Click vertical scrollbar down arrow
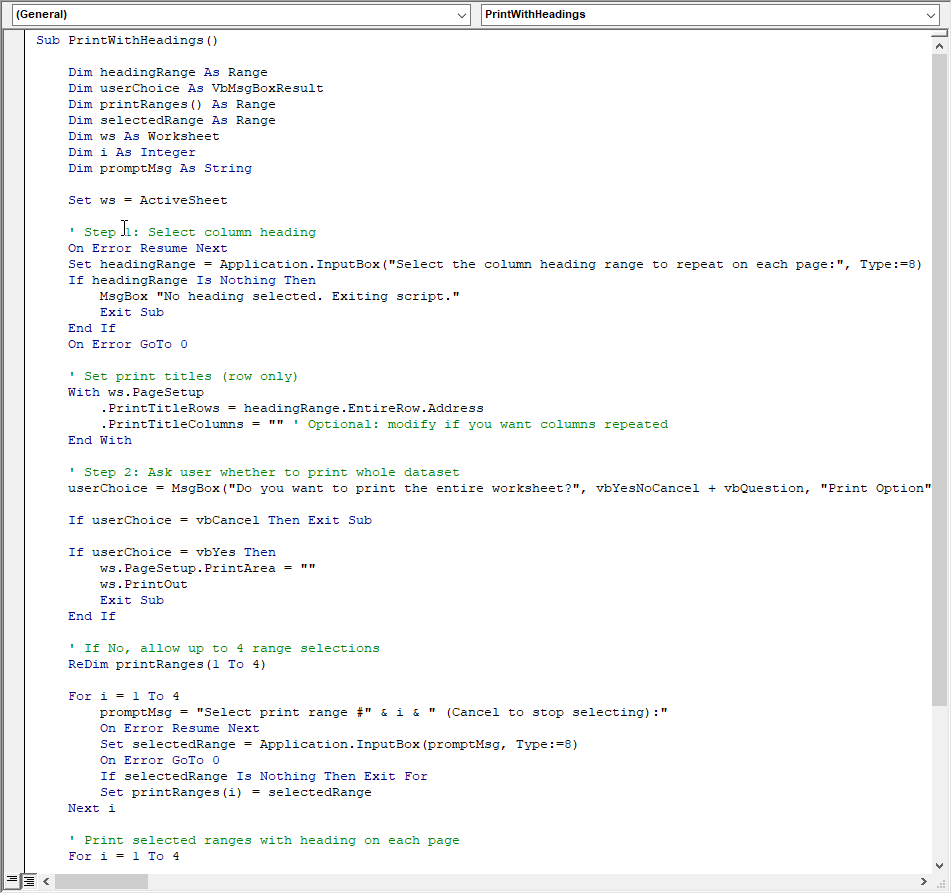Image resolution: width=952 pixels, height=894 pixels. 939,865
